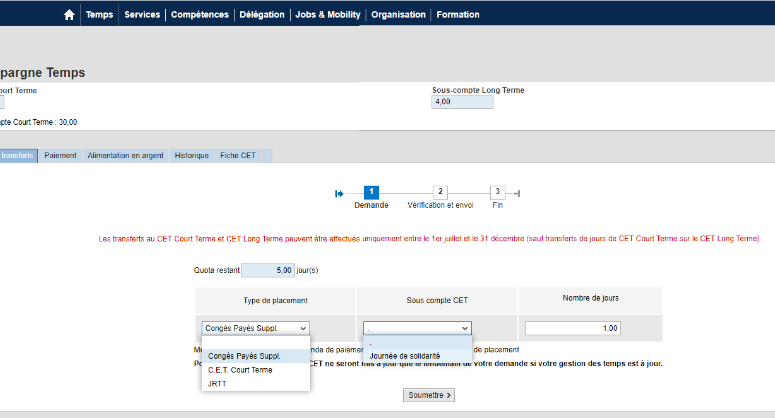Viewport: 775px width, 418px height.
Task: Expand the Type de placement dropdown
Action: click(x=256, y=328)
